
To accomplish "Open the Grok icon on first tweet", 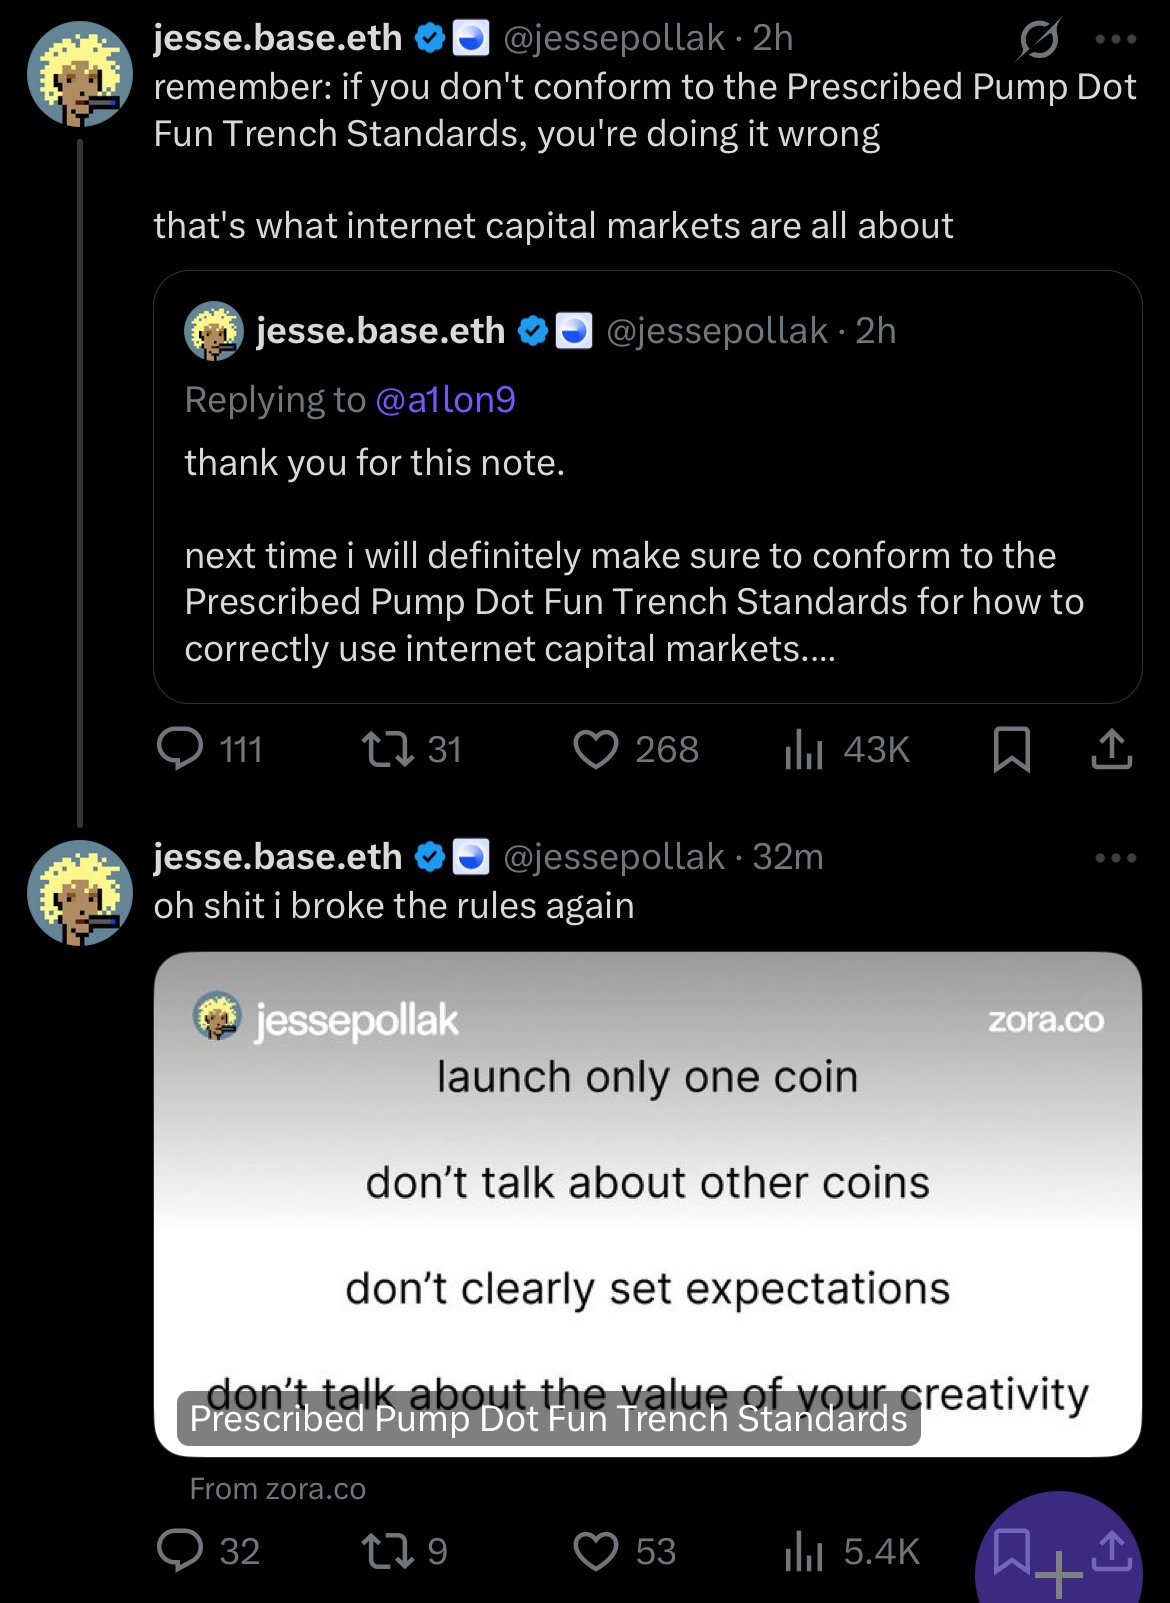I will pyautogui.click(x=1039, y=39).
